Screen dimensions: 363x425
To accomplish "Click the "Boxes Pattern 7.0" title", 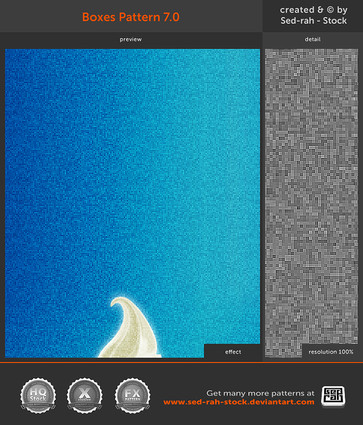I will click(131, 17).
